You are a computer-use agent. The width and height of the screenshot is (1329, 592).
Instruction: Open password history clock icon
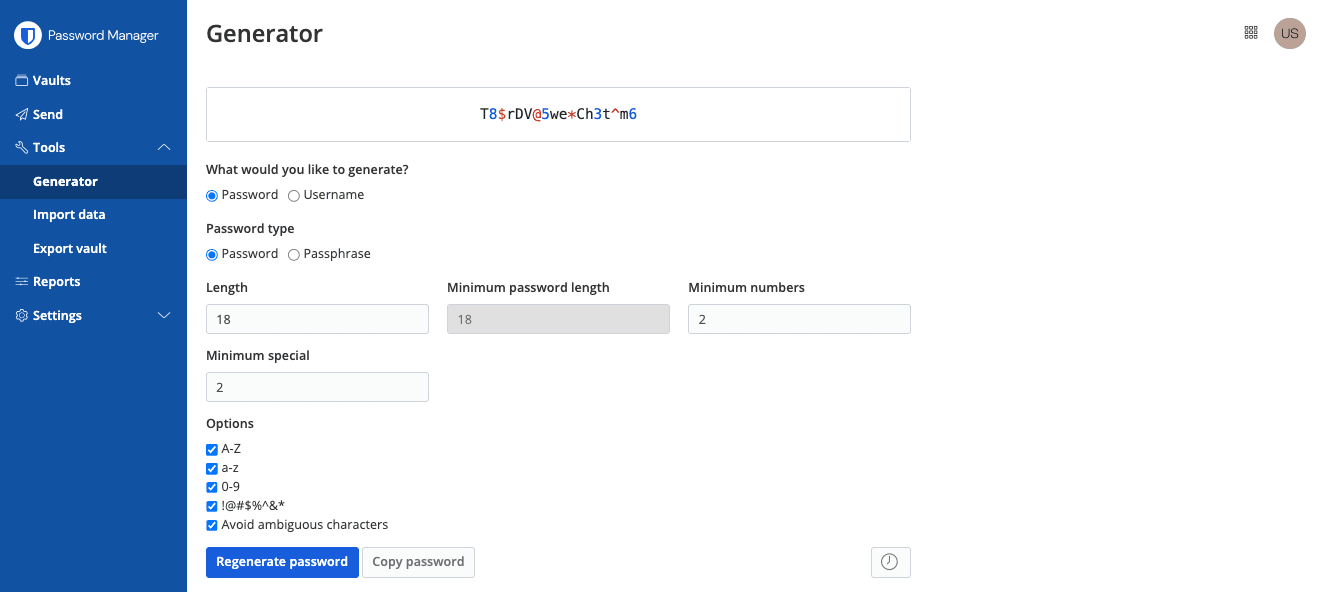[x=890, y=562]
